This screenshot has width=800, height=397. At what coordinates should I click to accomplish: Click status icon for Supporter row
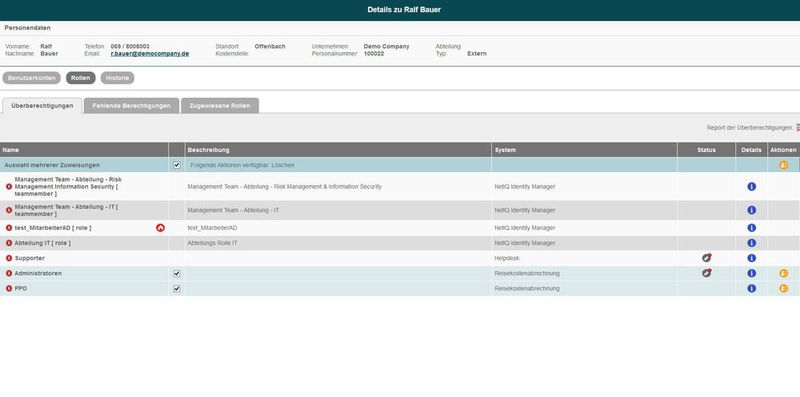point(707,258)
